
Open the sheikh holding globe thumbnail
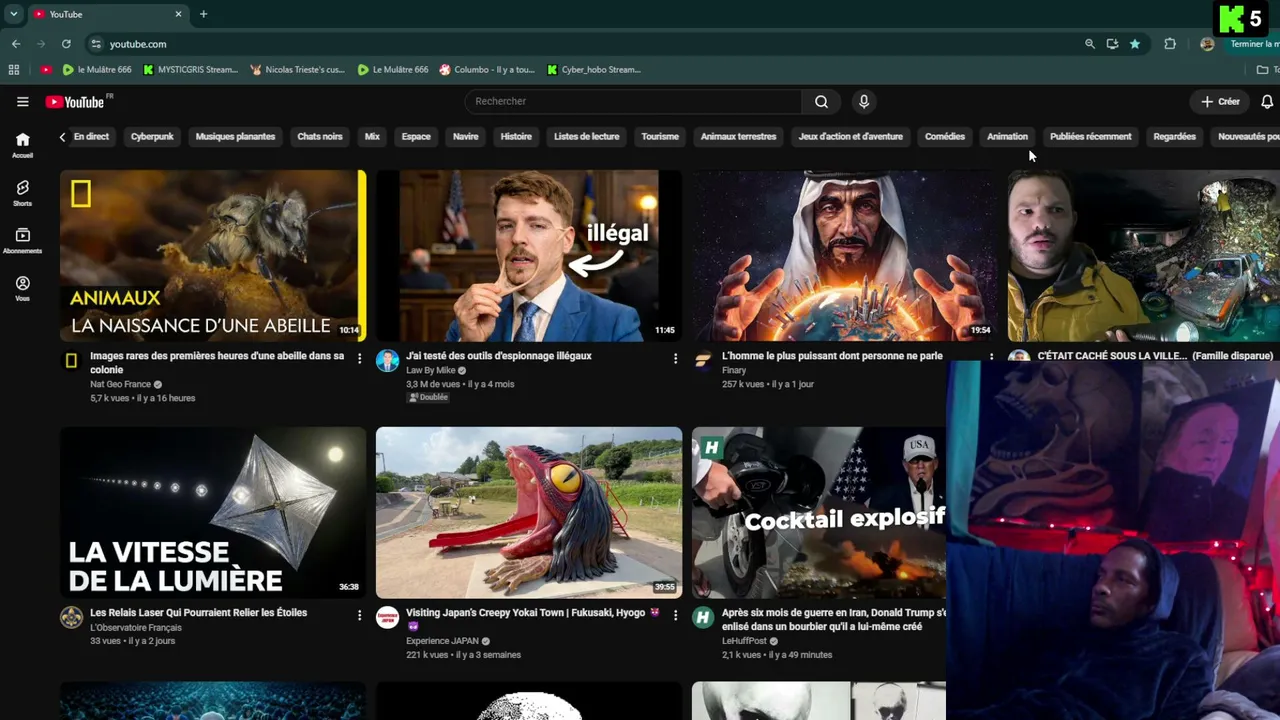845,256
